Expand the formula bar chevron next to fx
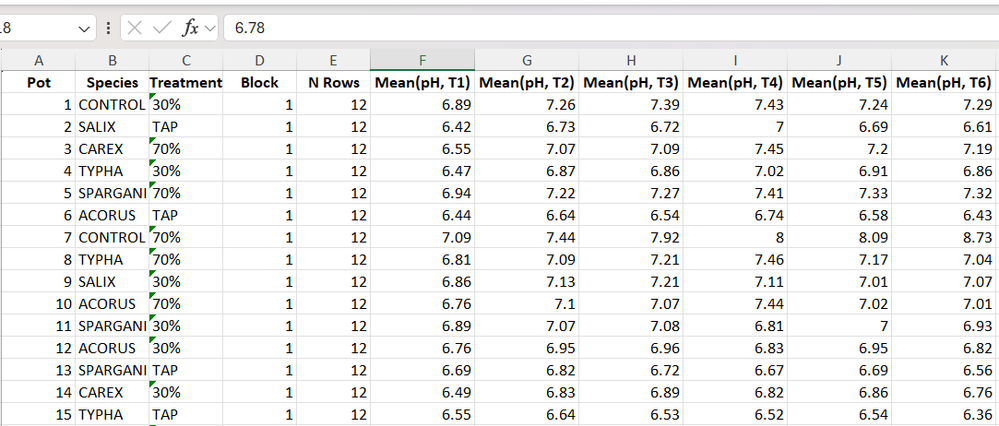The image size is (999, 426). [x=210, y=29]
